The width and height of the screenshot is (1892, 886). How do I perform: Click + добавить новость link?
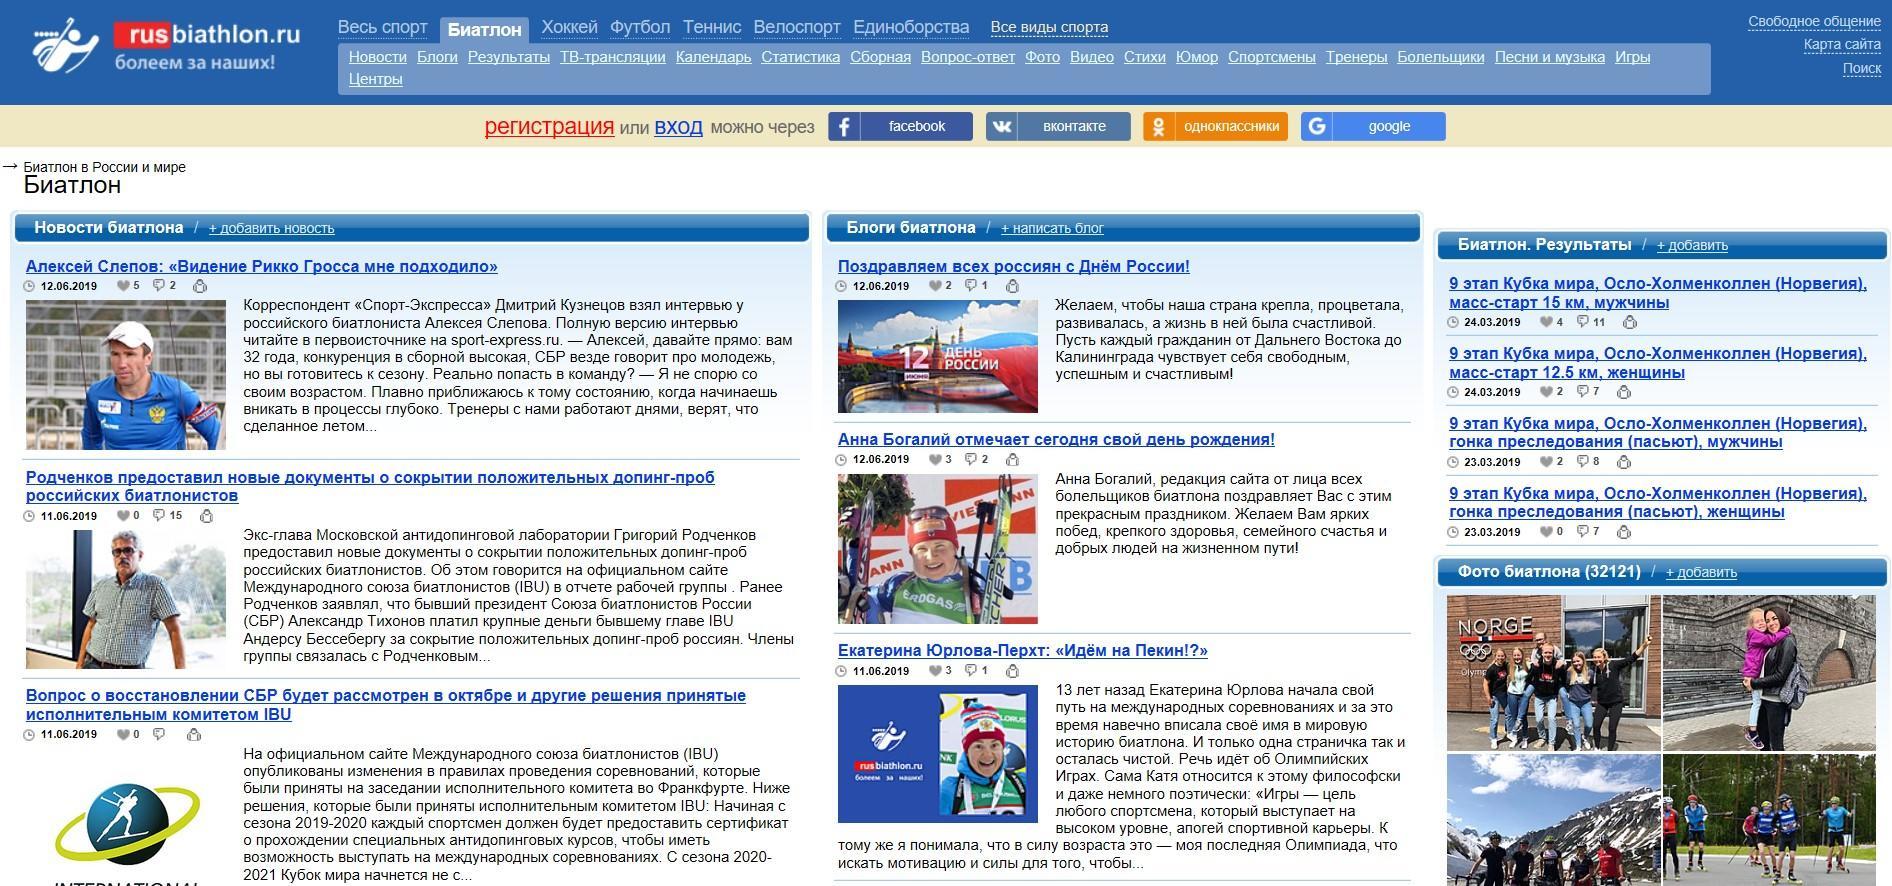pyautogui.click(x=271, y=228)
